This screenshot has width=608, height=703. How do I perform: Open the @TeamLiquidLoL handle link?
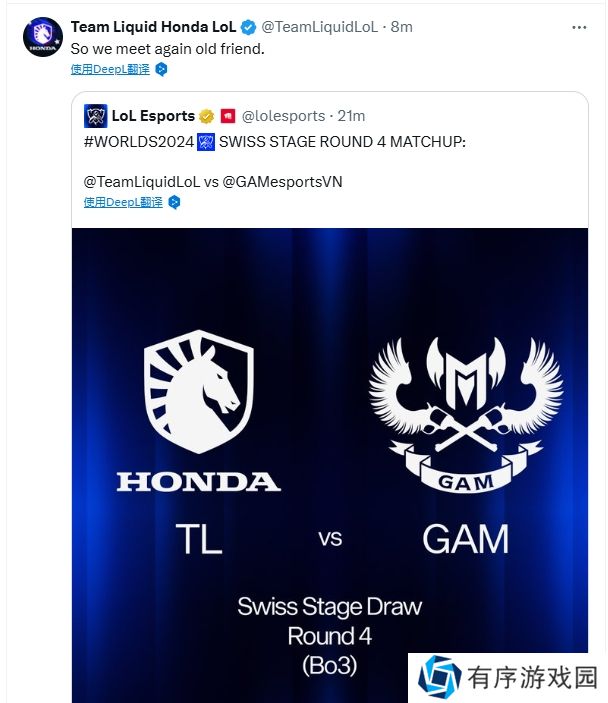point(319,27)
